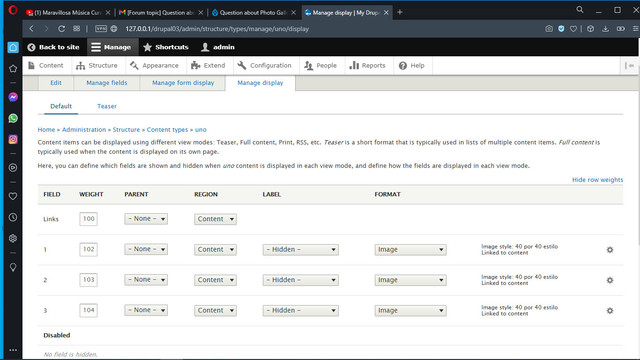The width and height of the screenshot is (640, 360).
Task: Reload the current page
Action: [61, 29]
